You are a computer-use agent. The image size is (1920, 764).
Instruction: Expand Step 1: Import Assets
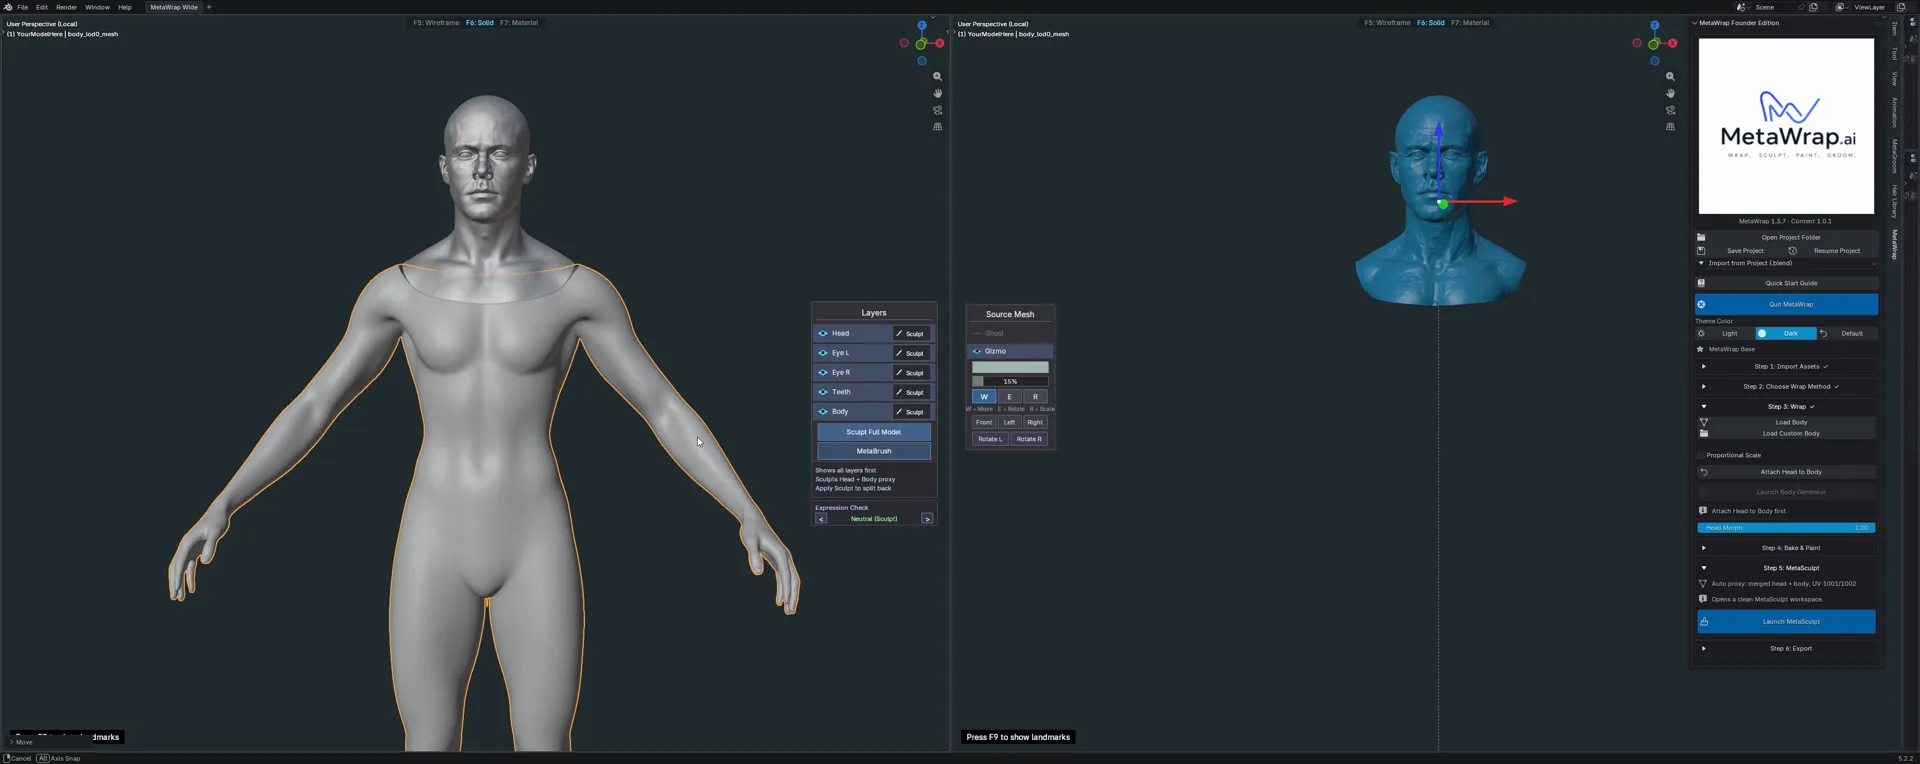click(1787, 367)
